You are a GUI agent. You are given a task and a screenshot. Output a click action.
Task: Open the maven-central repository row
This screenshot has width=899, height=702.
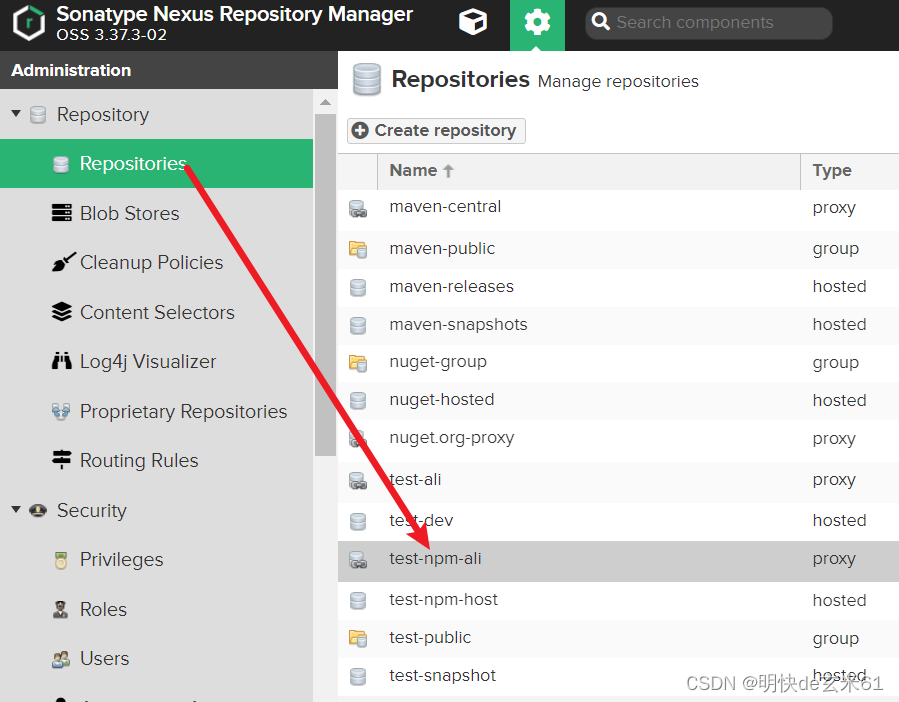tap(619, 209)
